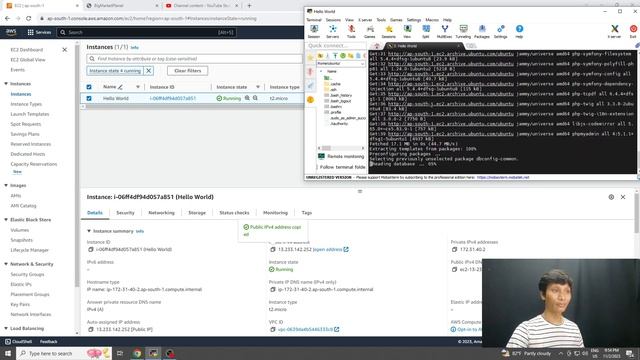Click the blue Help toolbar icon in MobaXterm
Image resolution: width=640 pixels, height=360 pixels.
(x=519, y=31)
